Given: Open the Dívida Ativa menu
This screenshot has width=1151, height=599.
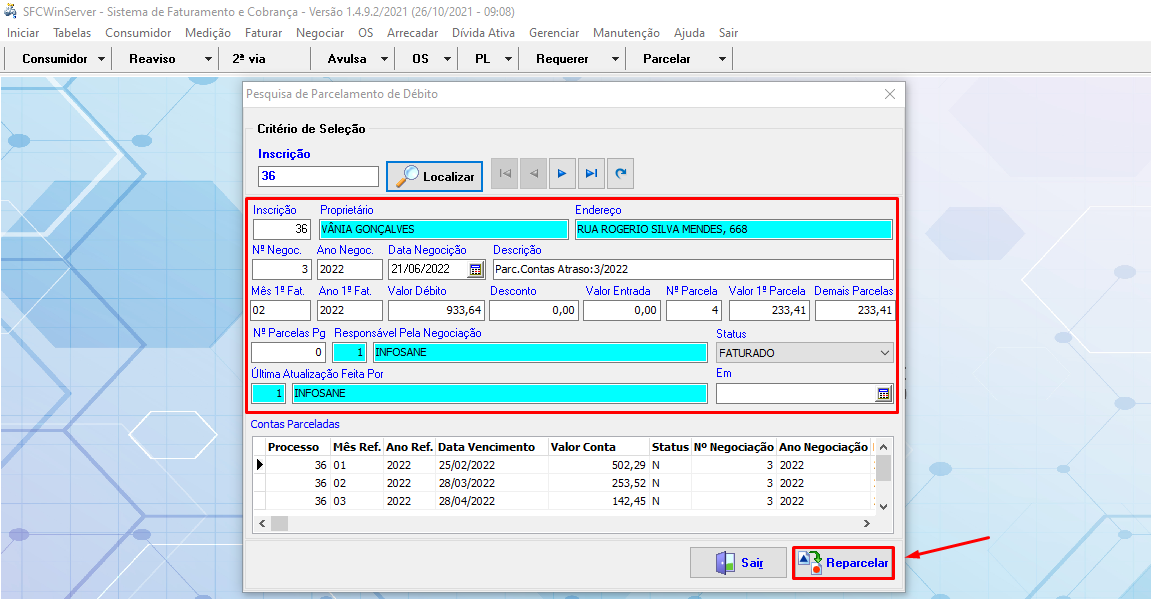Looking at the screenshot, I should coord(483,33).
